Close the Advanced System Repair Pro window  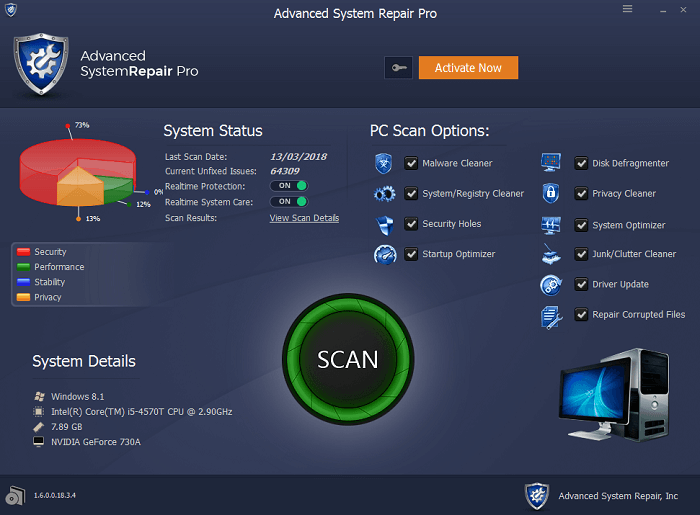point(683,9)
